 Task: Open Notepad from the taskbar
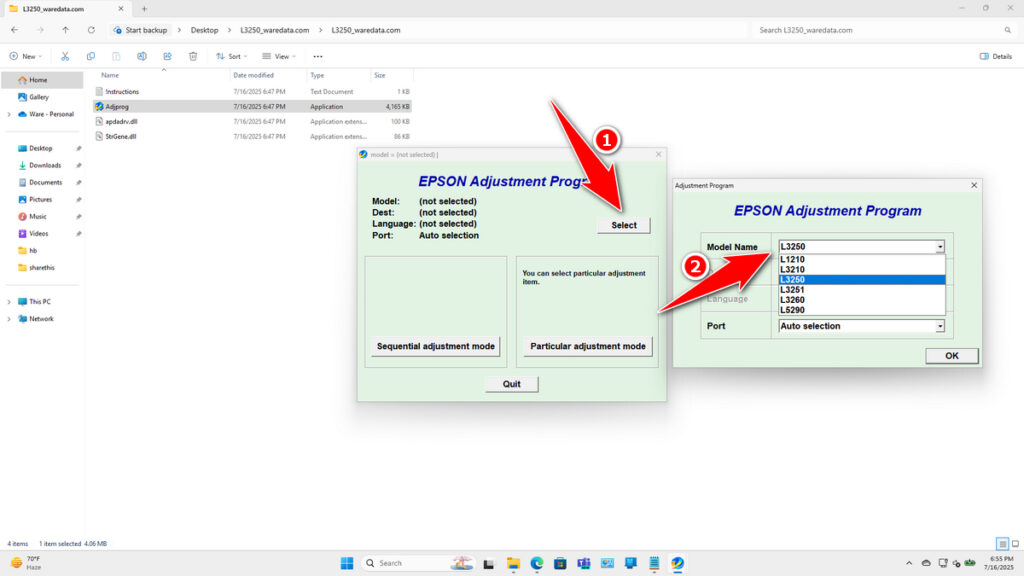point(654,563)
